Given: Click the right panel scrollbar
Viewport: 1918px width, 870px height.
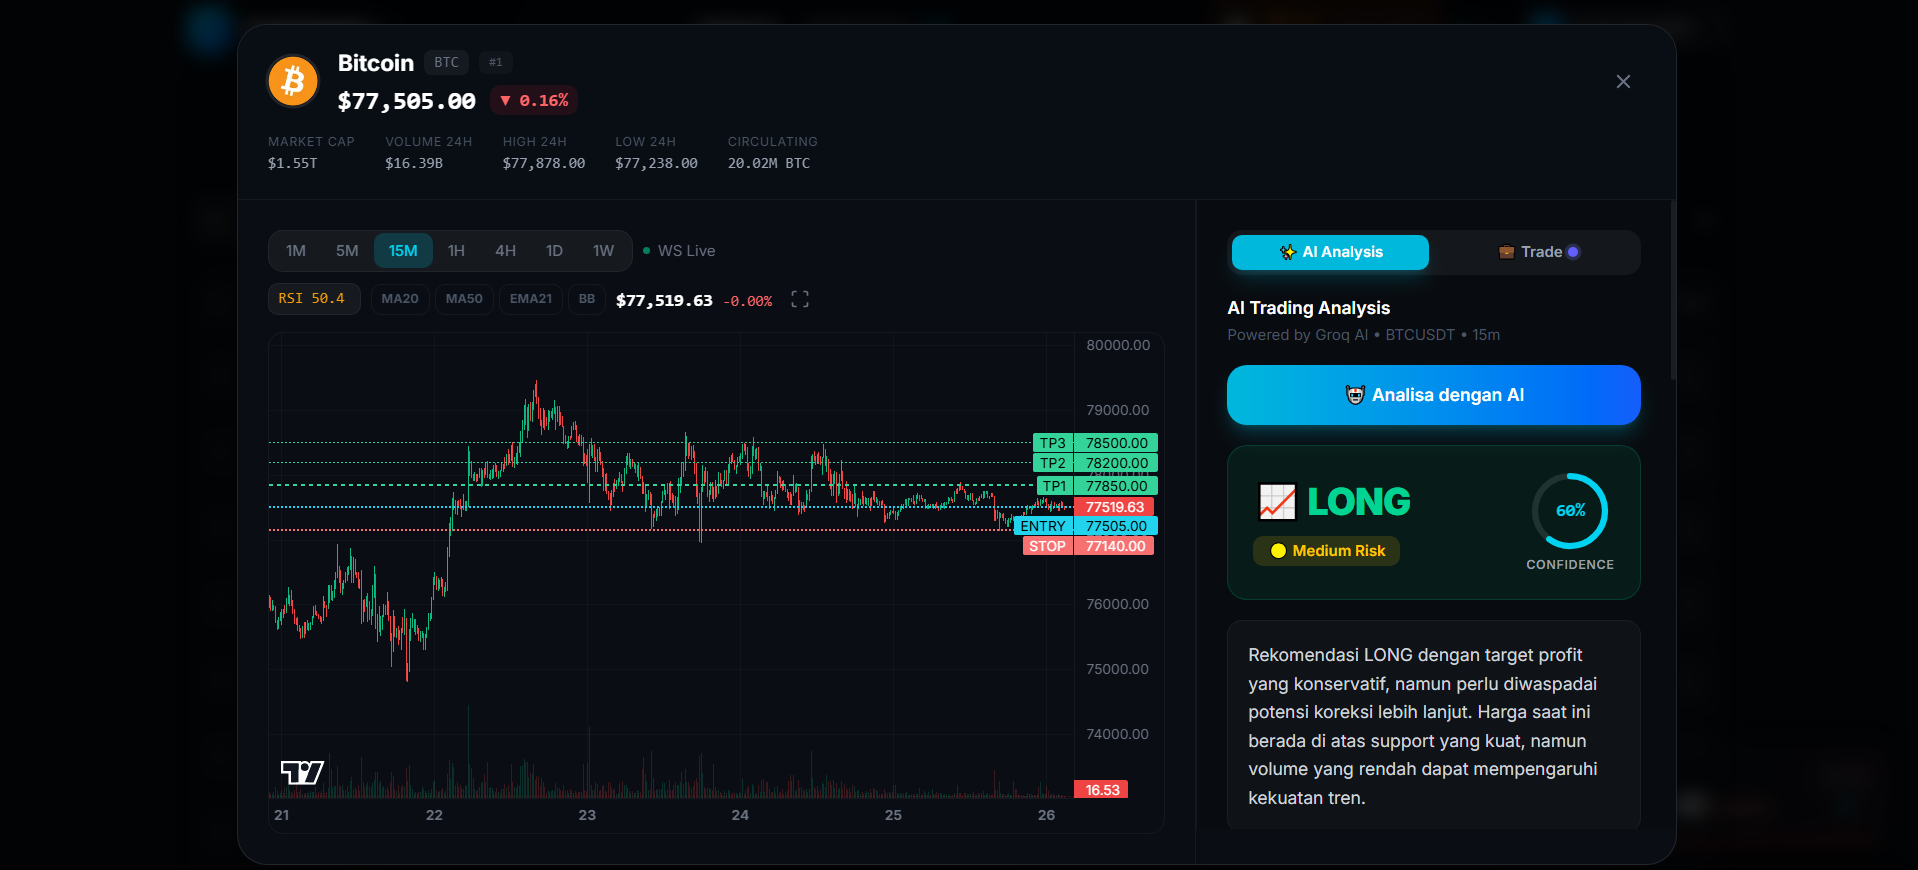Looking at the screenshot, I should click(1673, 290).
